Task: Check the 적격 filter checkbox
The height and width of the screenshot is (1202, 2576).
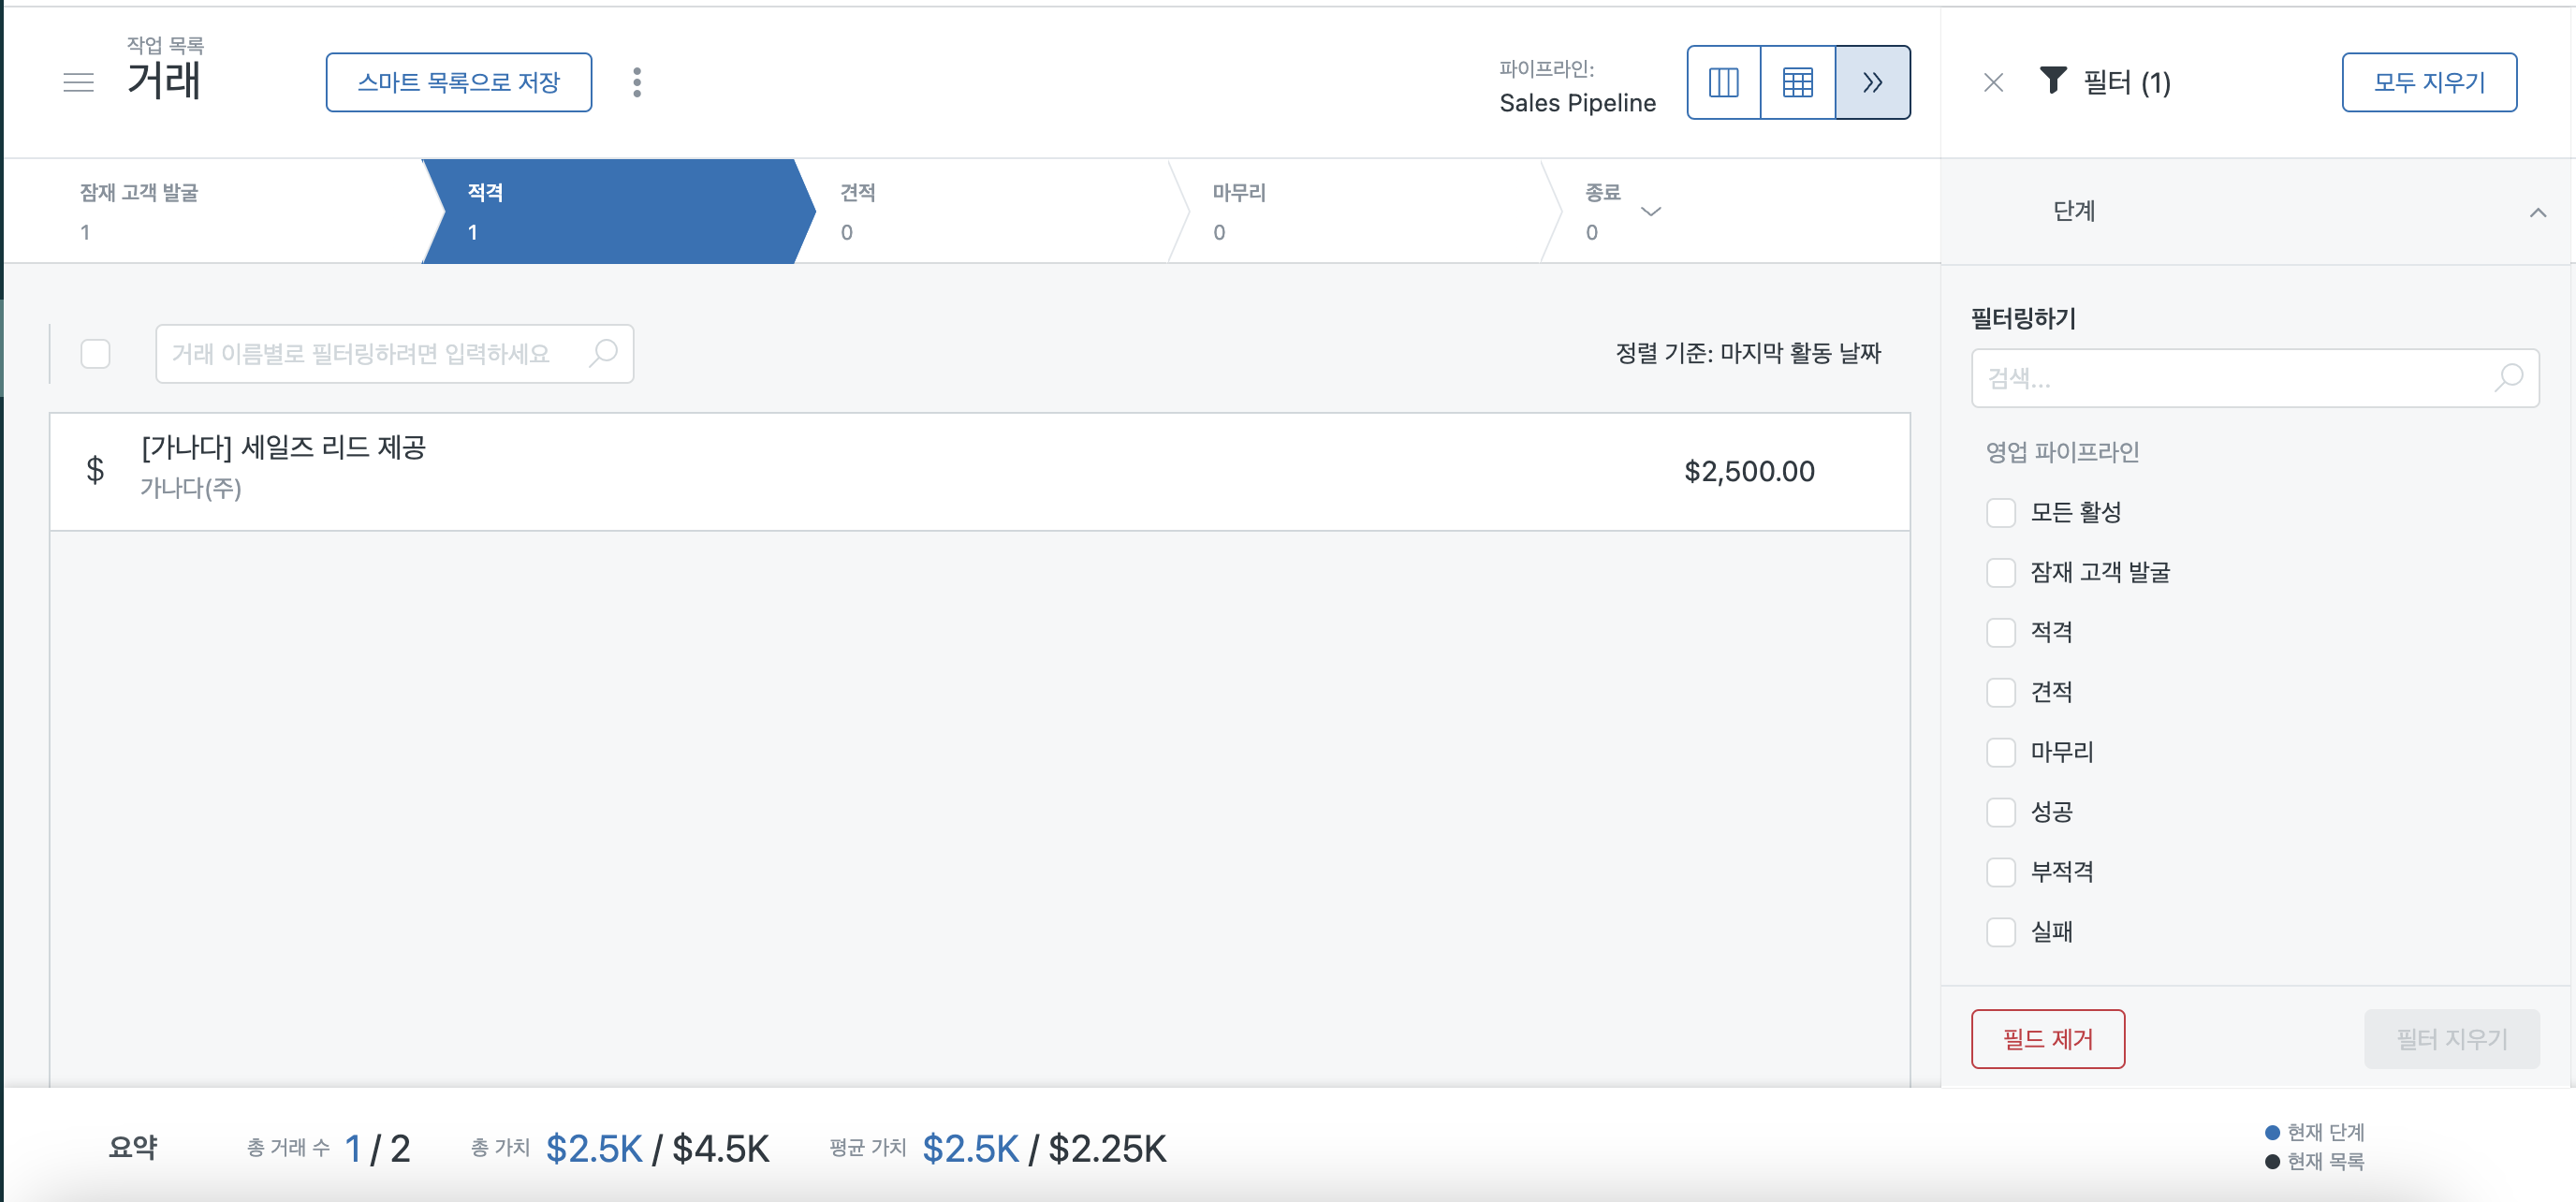Action: 2000,632
